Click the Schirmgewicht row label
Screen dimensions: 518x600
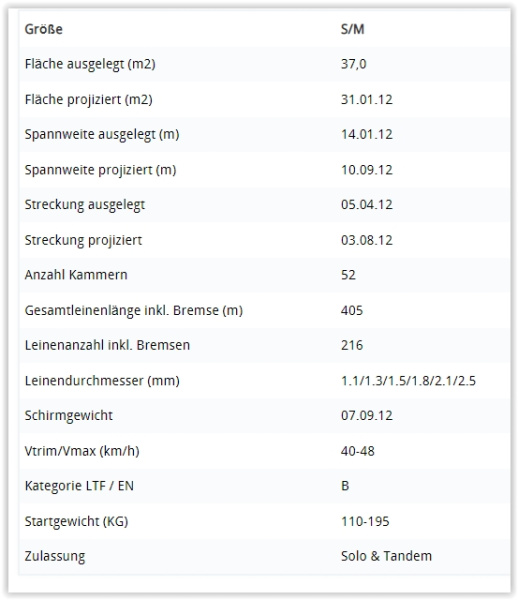pyautogui.click(x=68, y=416)
